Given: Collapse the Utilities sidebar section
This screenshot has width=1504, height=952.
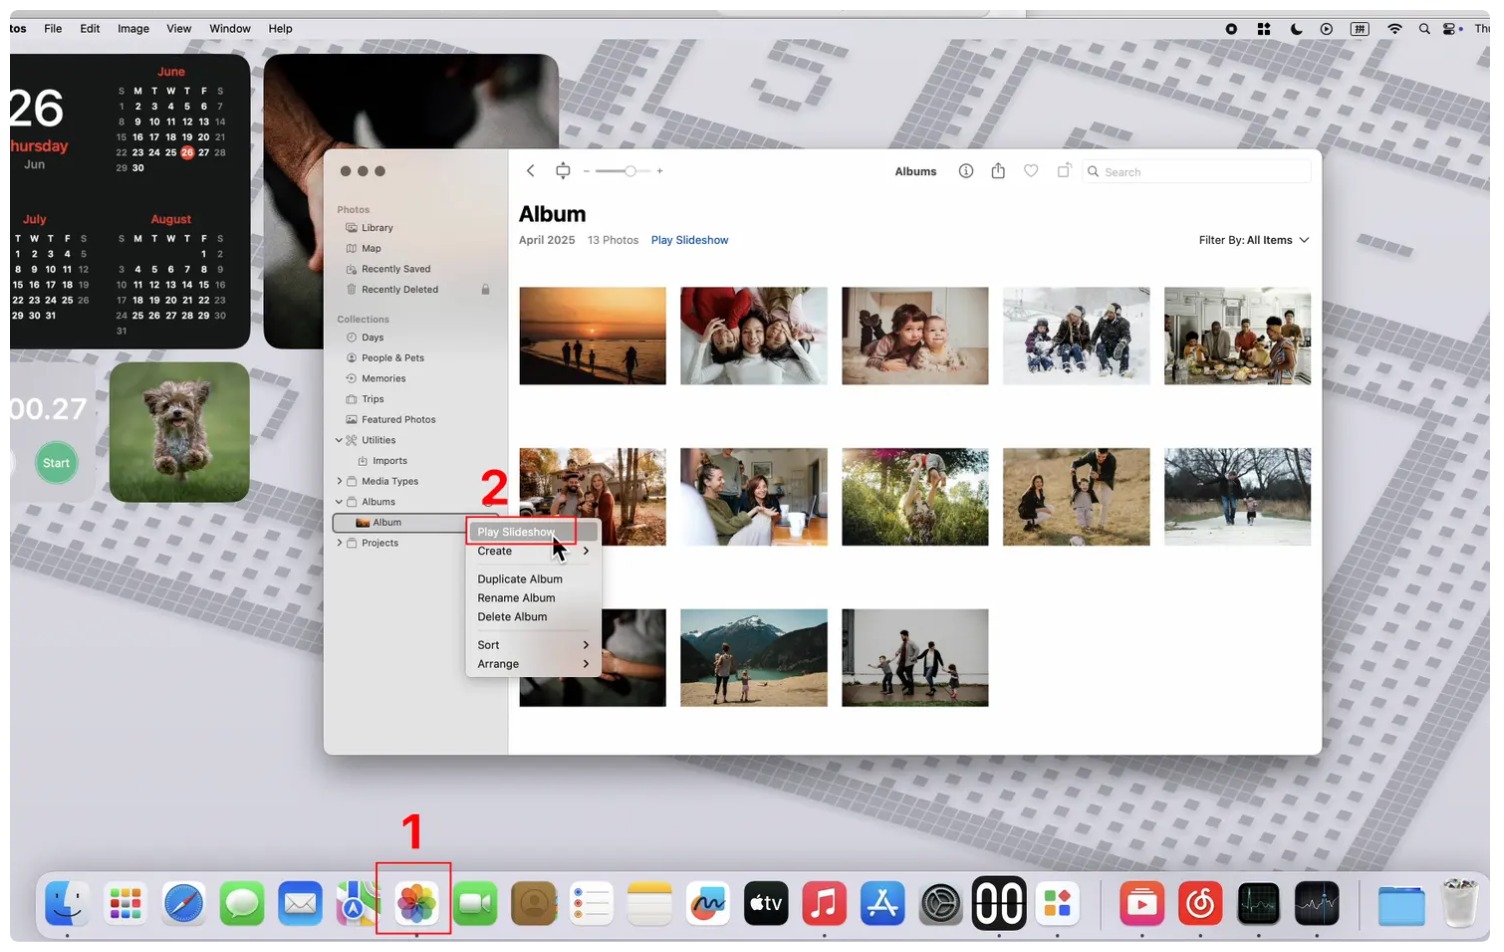Looking at the screenshot, I should (x=339, y=440).
